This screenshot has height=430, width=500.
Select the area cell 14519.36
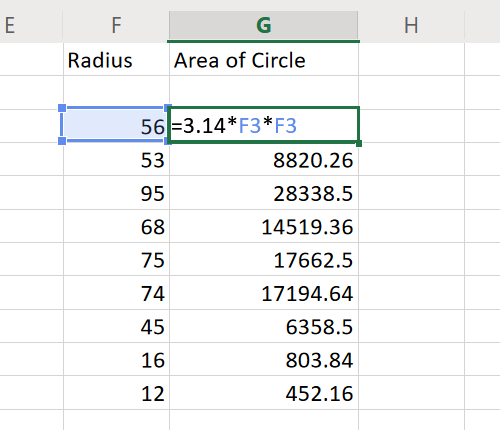click(264, 226)
